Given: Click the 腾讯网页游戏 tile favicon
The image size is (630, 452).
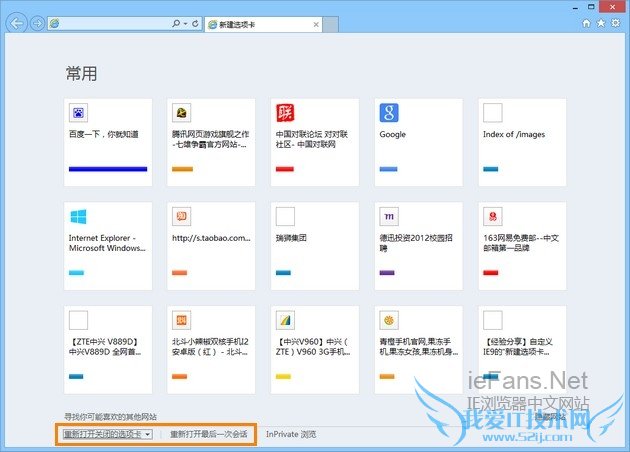Looking at the screenshot, I should click(x=182, y=113).
